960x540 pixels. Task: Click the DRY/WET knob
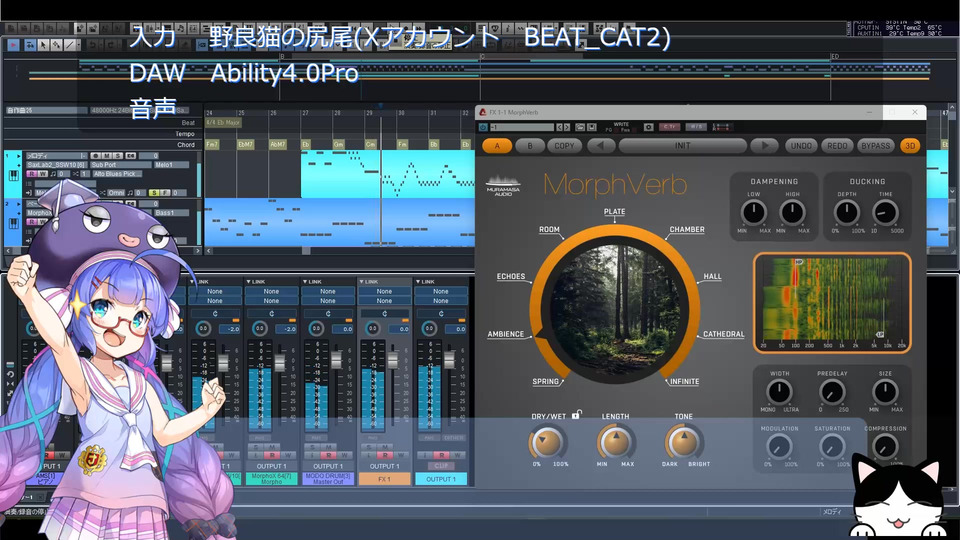pyautogui.click(x=547, y=443)
